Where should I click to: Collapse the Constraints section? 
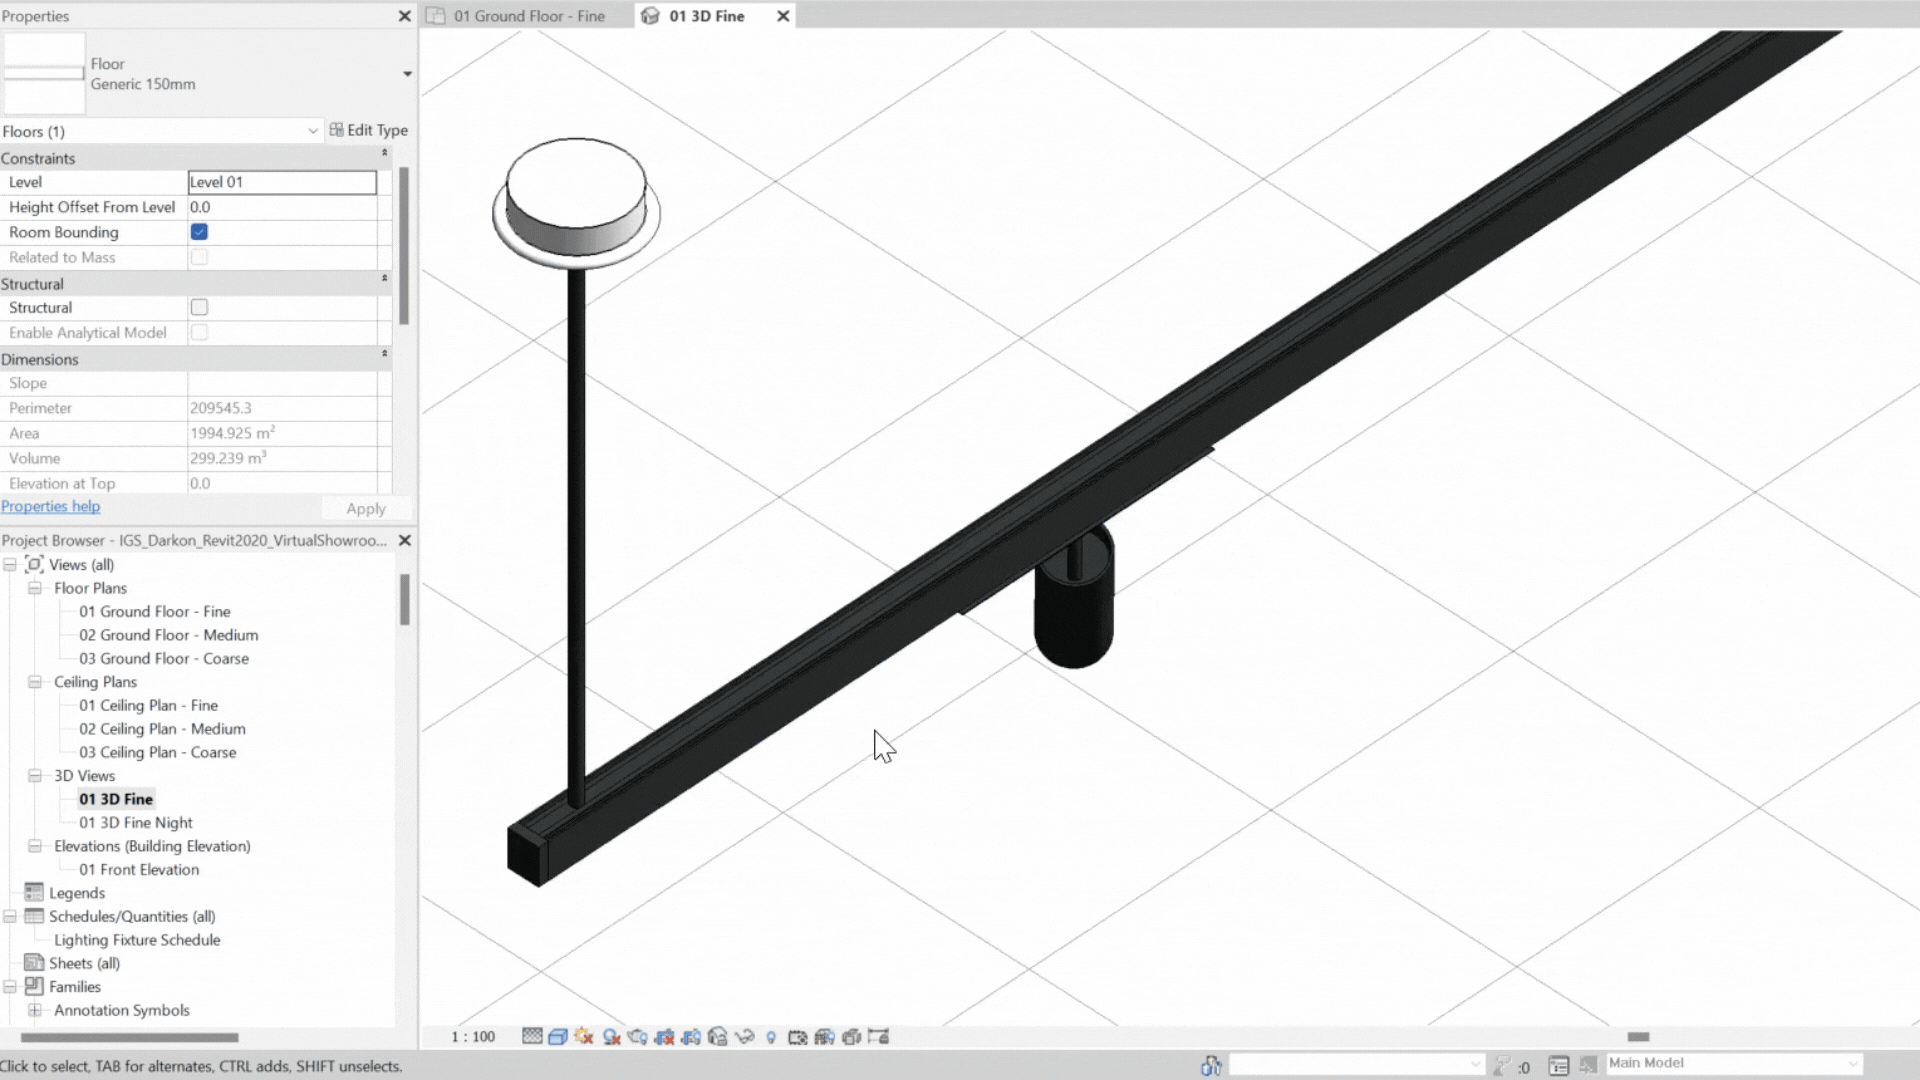point(384,153)
